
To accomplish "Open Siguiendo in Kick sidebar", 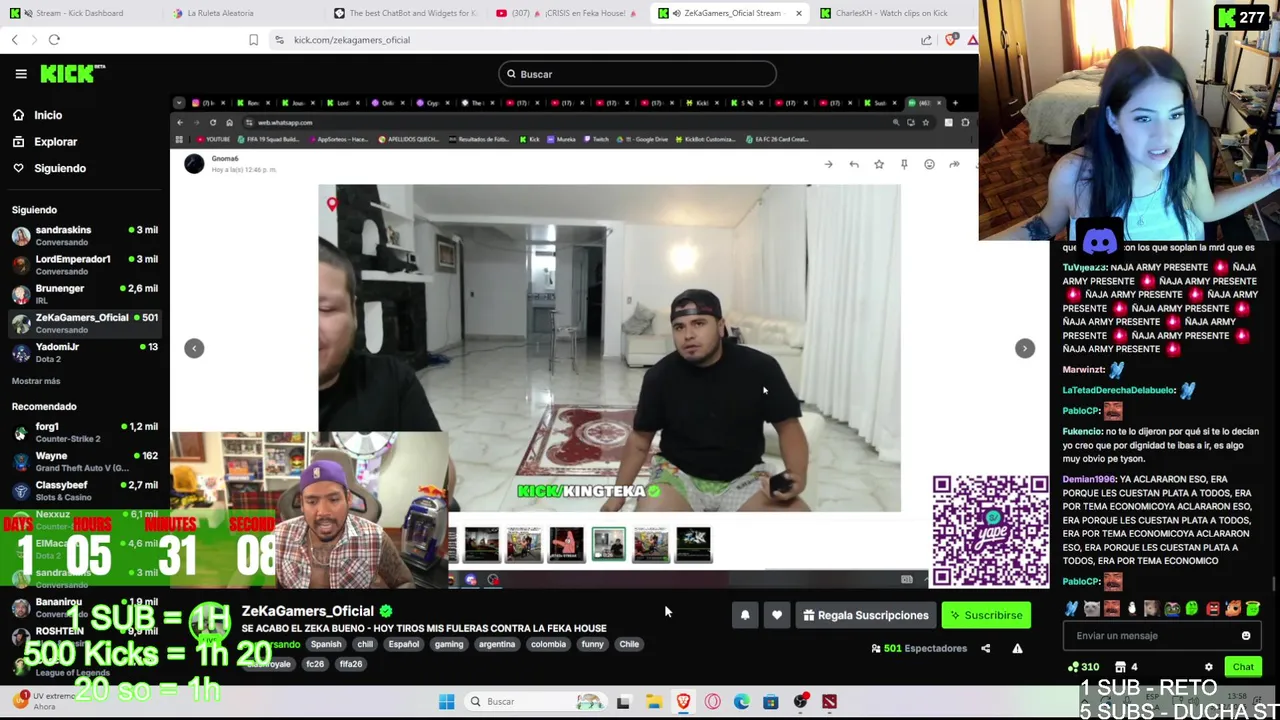I will coord(59,168).
